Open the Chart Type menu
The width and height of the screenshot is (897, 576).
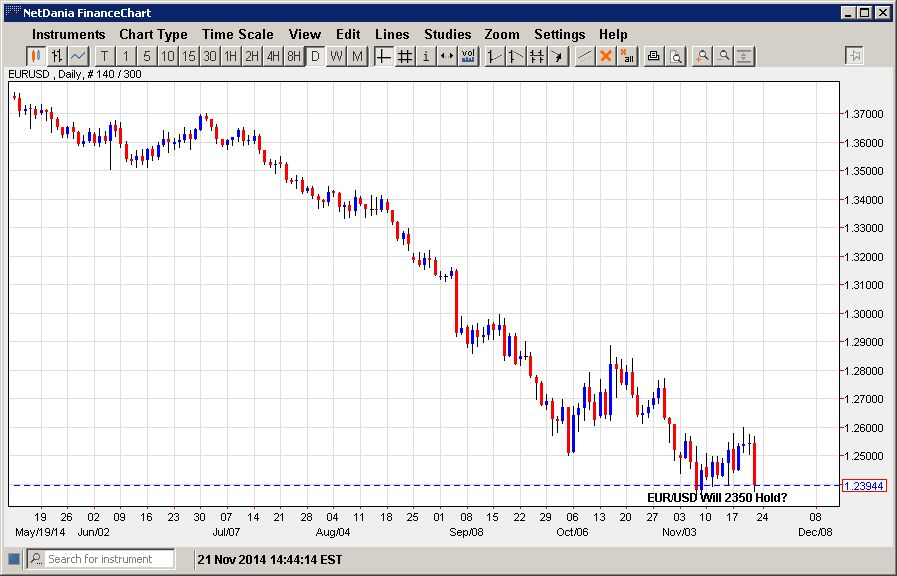[153, 34]
